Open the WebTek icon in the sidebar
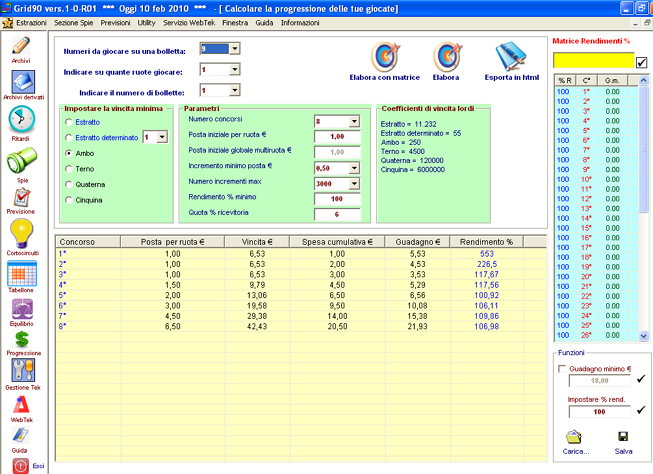The image size is (653, 474). click(21, 405)
